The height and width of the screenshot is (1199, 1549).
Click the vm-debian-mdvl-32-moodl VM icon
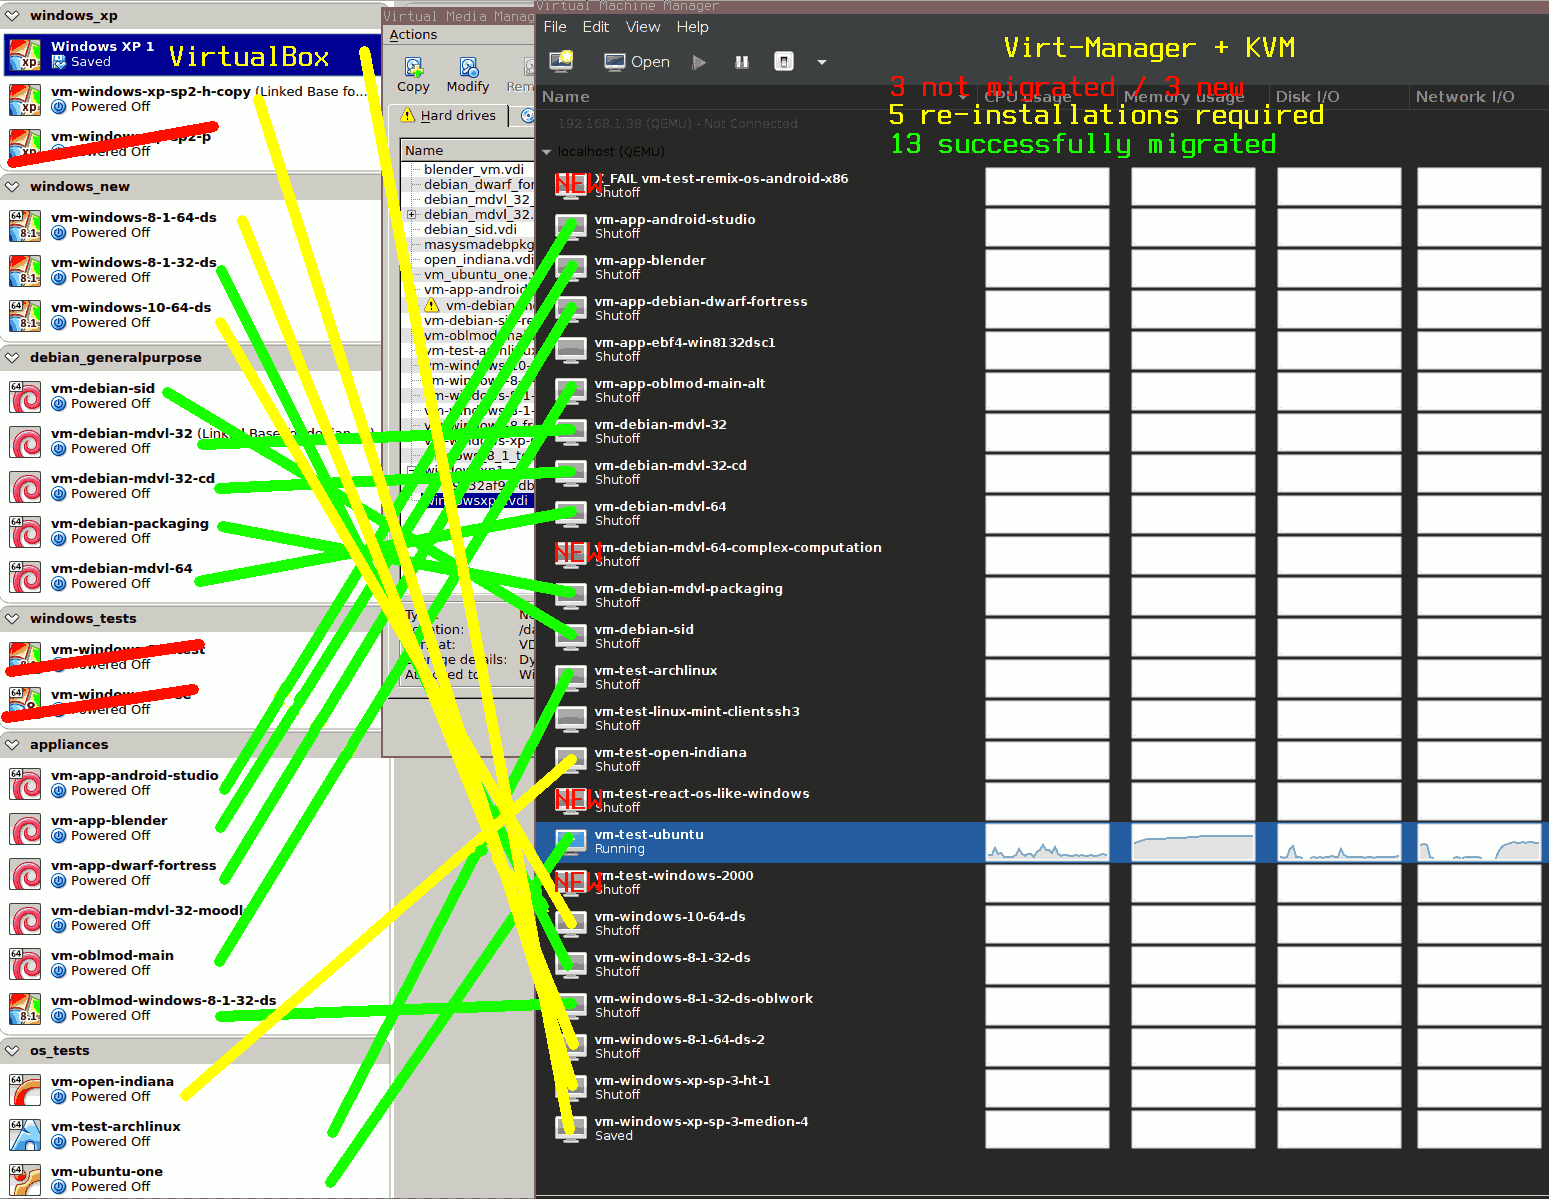point(25,918)
